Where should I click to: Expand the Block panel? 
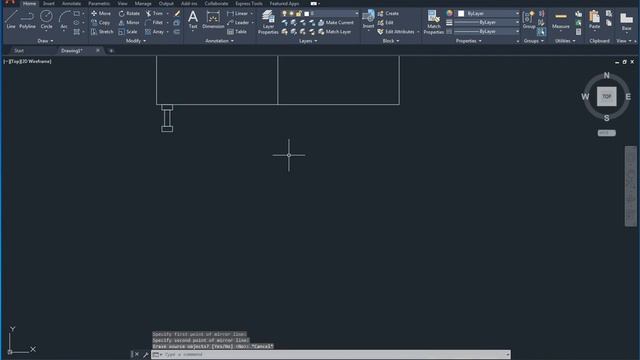point(391,41)
